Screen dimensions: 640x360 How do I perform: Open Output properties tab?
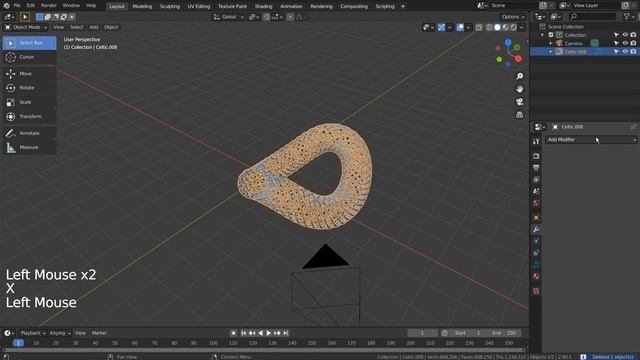click(536, 168)
